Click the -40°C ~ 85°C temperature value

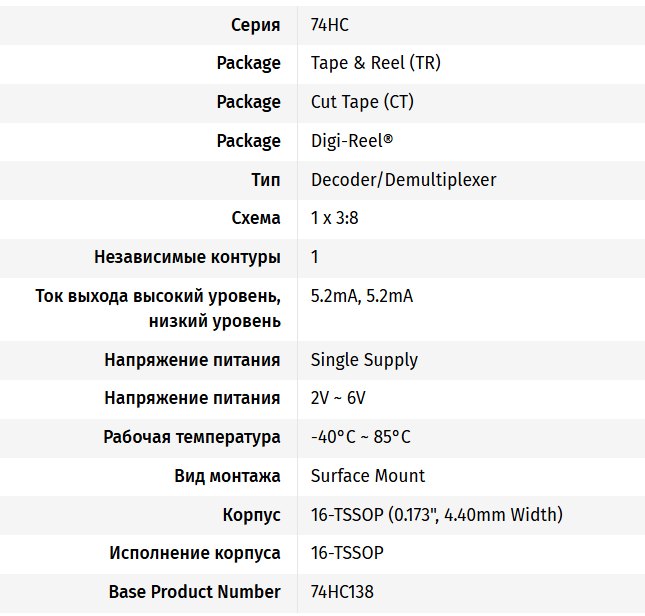pos(360,437)
